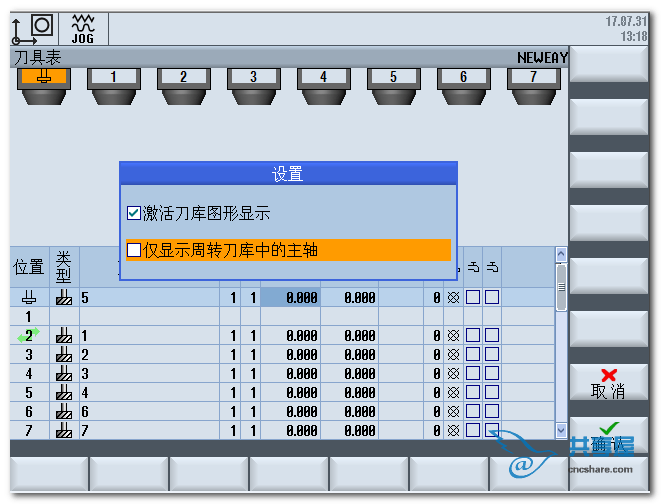Select magazine pocket 1 graphic
Screen dimensions: 661x504
(114, 86)
